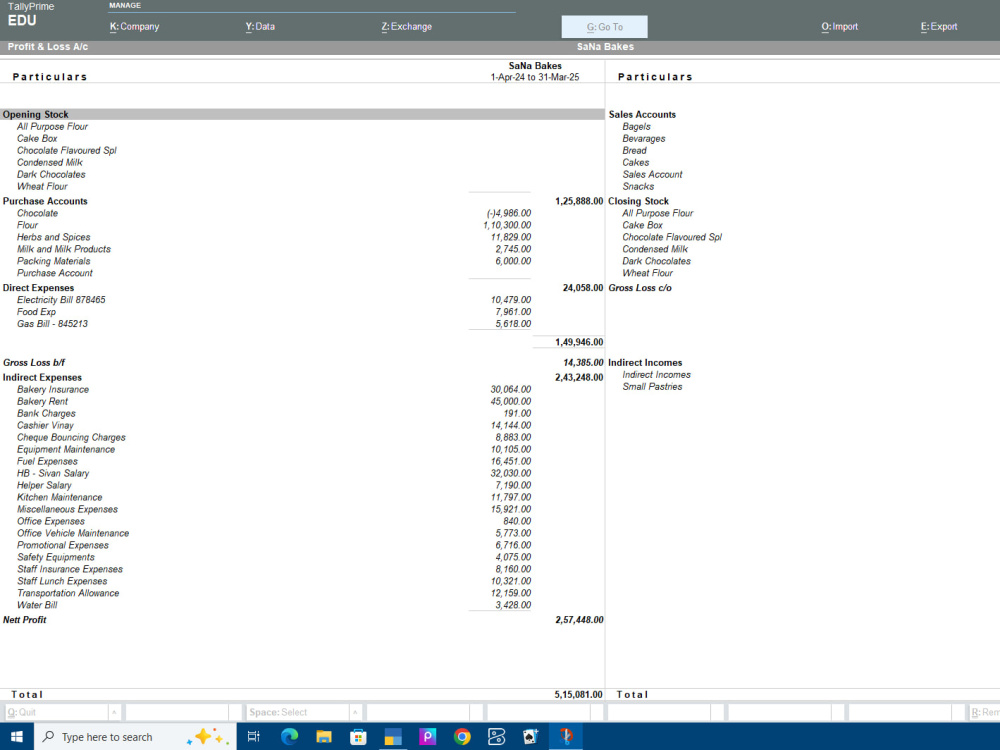The width and height of the screenshot is (1000, 750).
Task: Select the Water Bill ledger
Action: (x=37, y=605)
